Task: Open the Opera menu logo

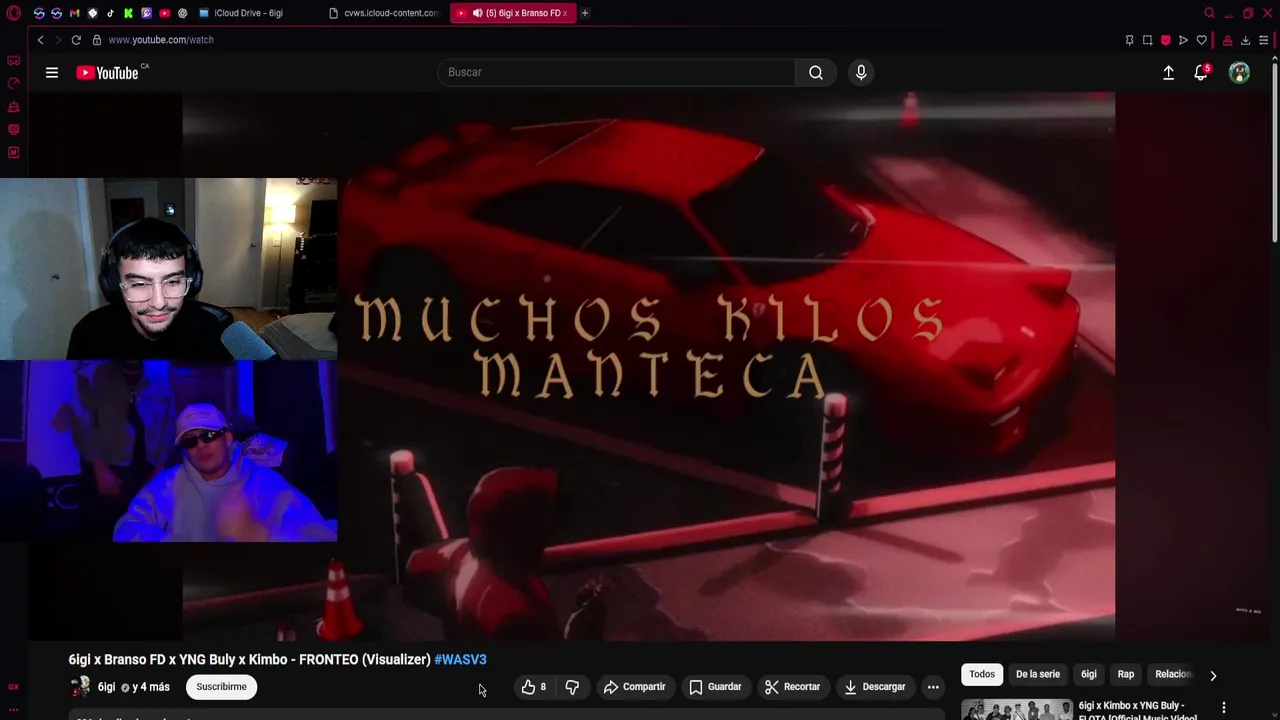Action: [x=14, y=13]
